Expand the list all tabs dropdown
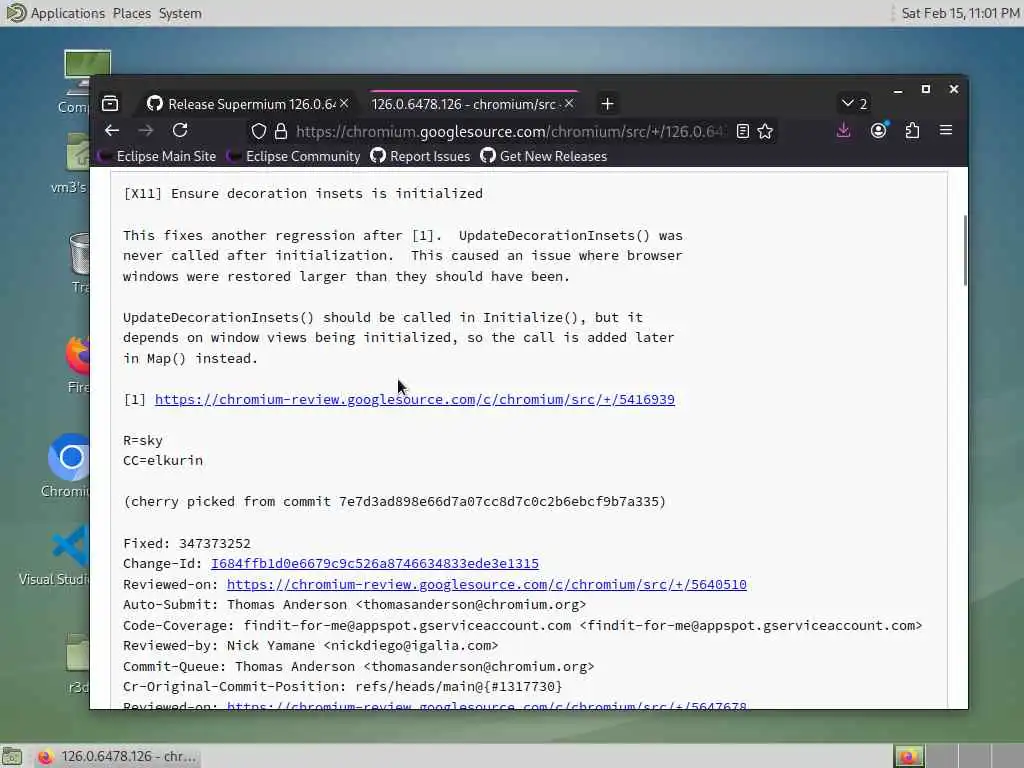1024x768 pixels. tap(854, 104)
